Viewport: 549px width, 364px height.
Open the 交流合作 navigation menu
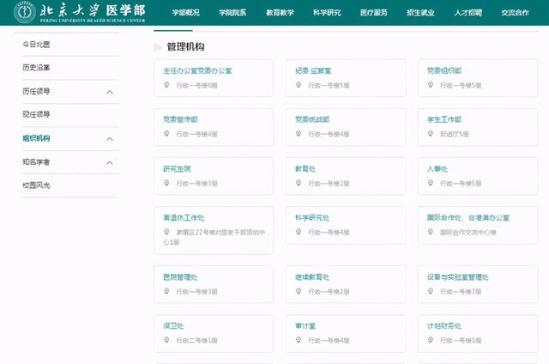[x=515, y=13]
